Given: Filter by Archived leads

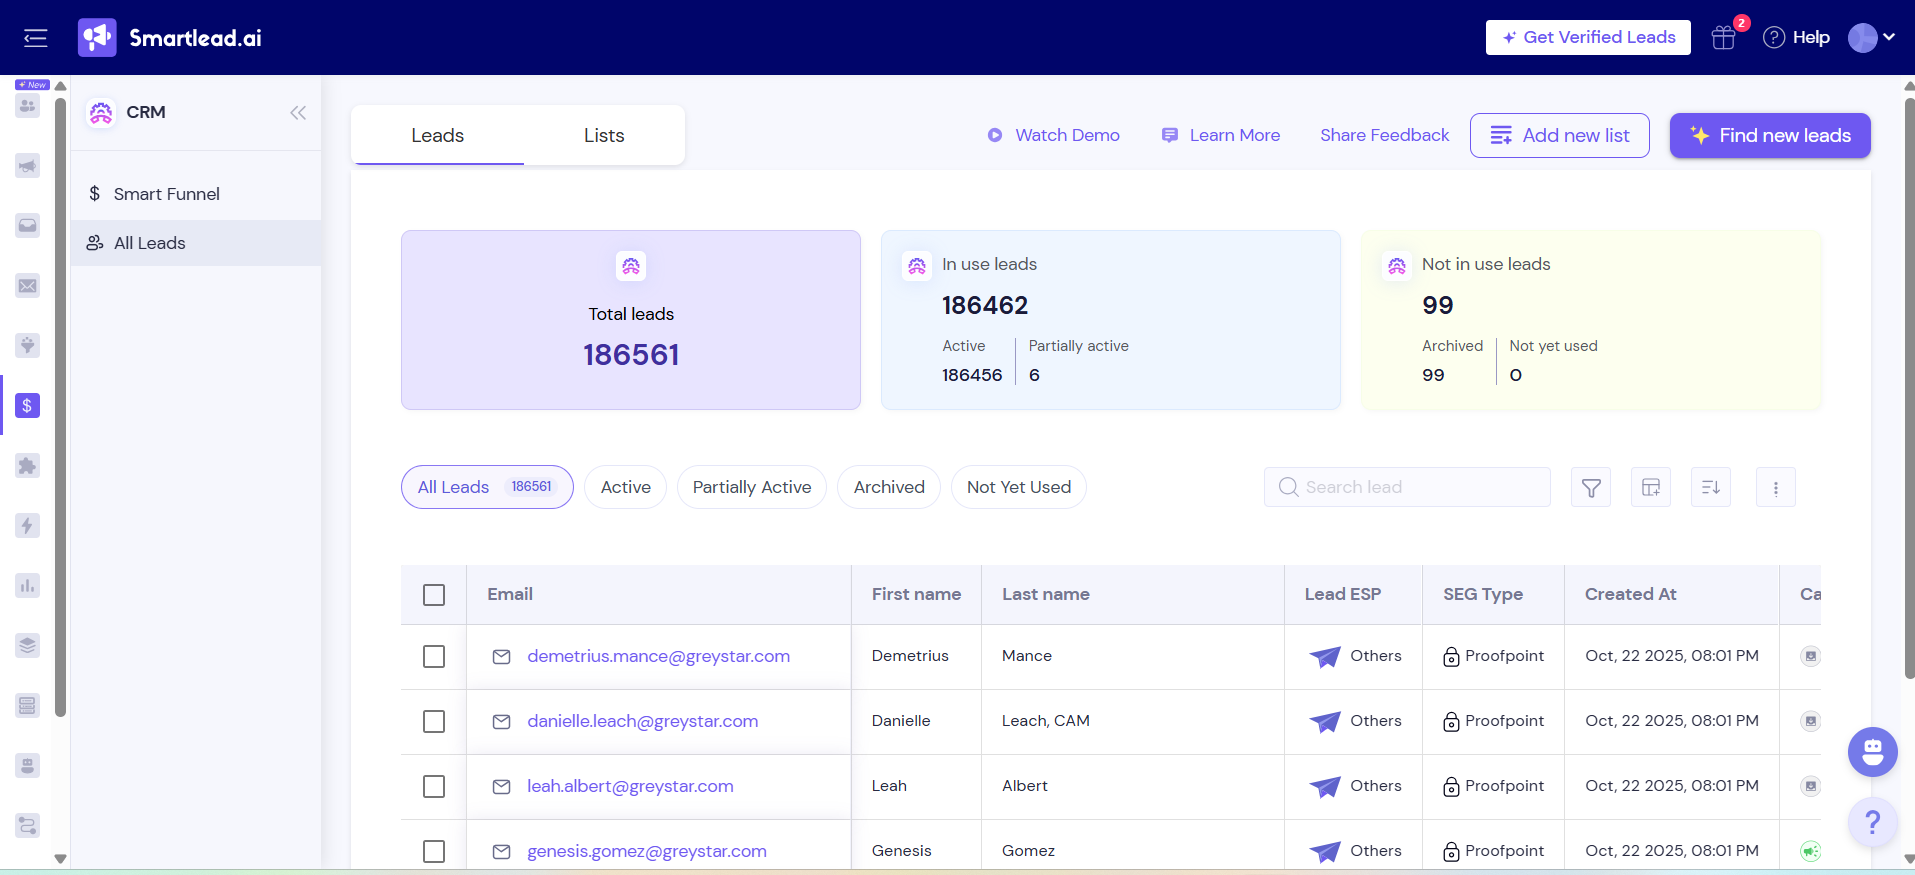Looking at the screenshot, I should point(889,487).
